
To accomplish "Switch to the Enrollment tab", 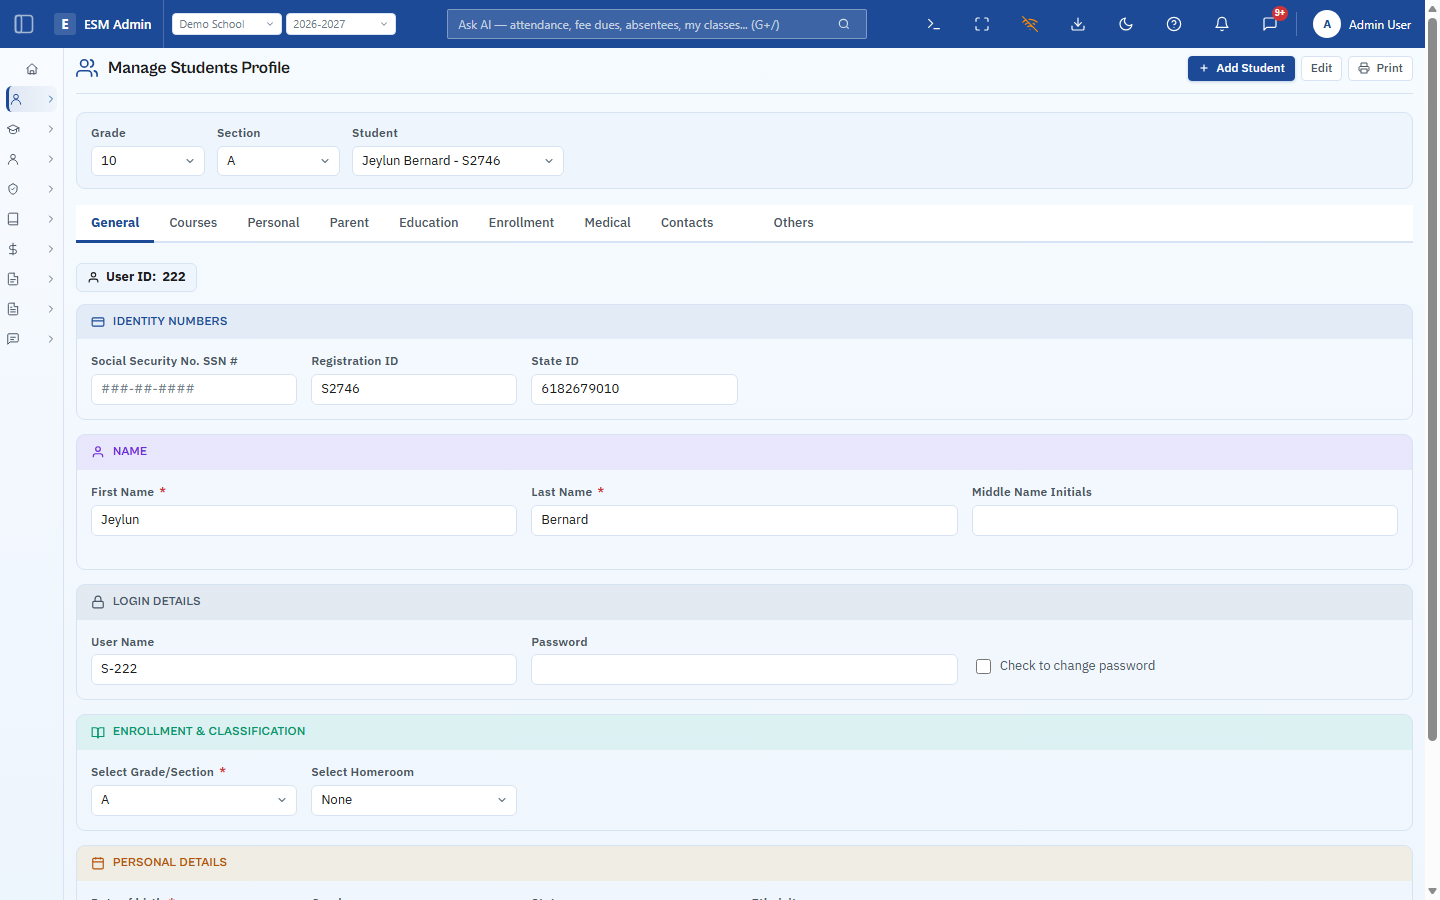I will pyautogui.click(x=521, y=223).
